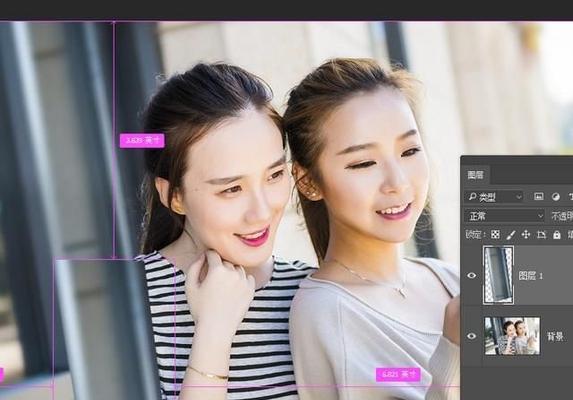This screenshot has height=400, width=573.
Task: Click the 图层 1 layer name
Action: pyautogui.click(x=531, y=276)
